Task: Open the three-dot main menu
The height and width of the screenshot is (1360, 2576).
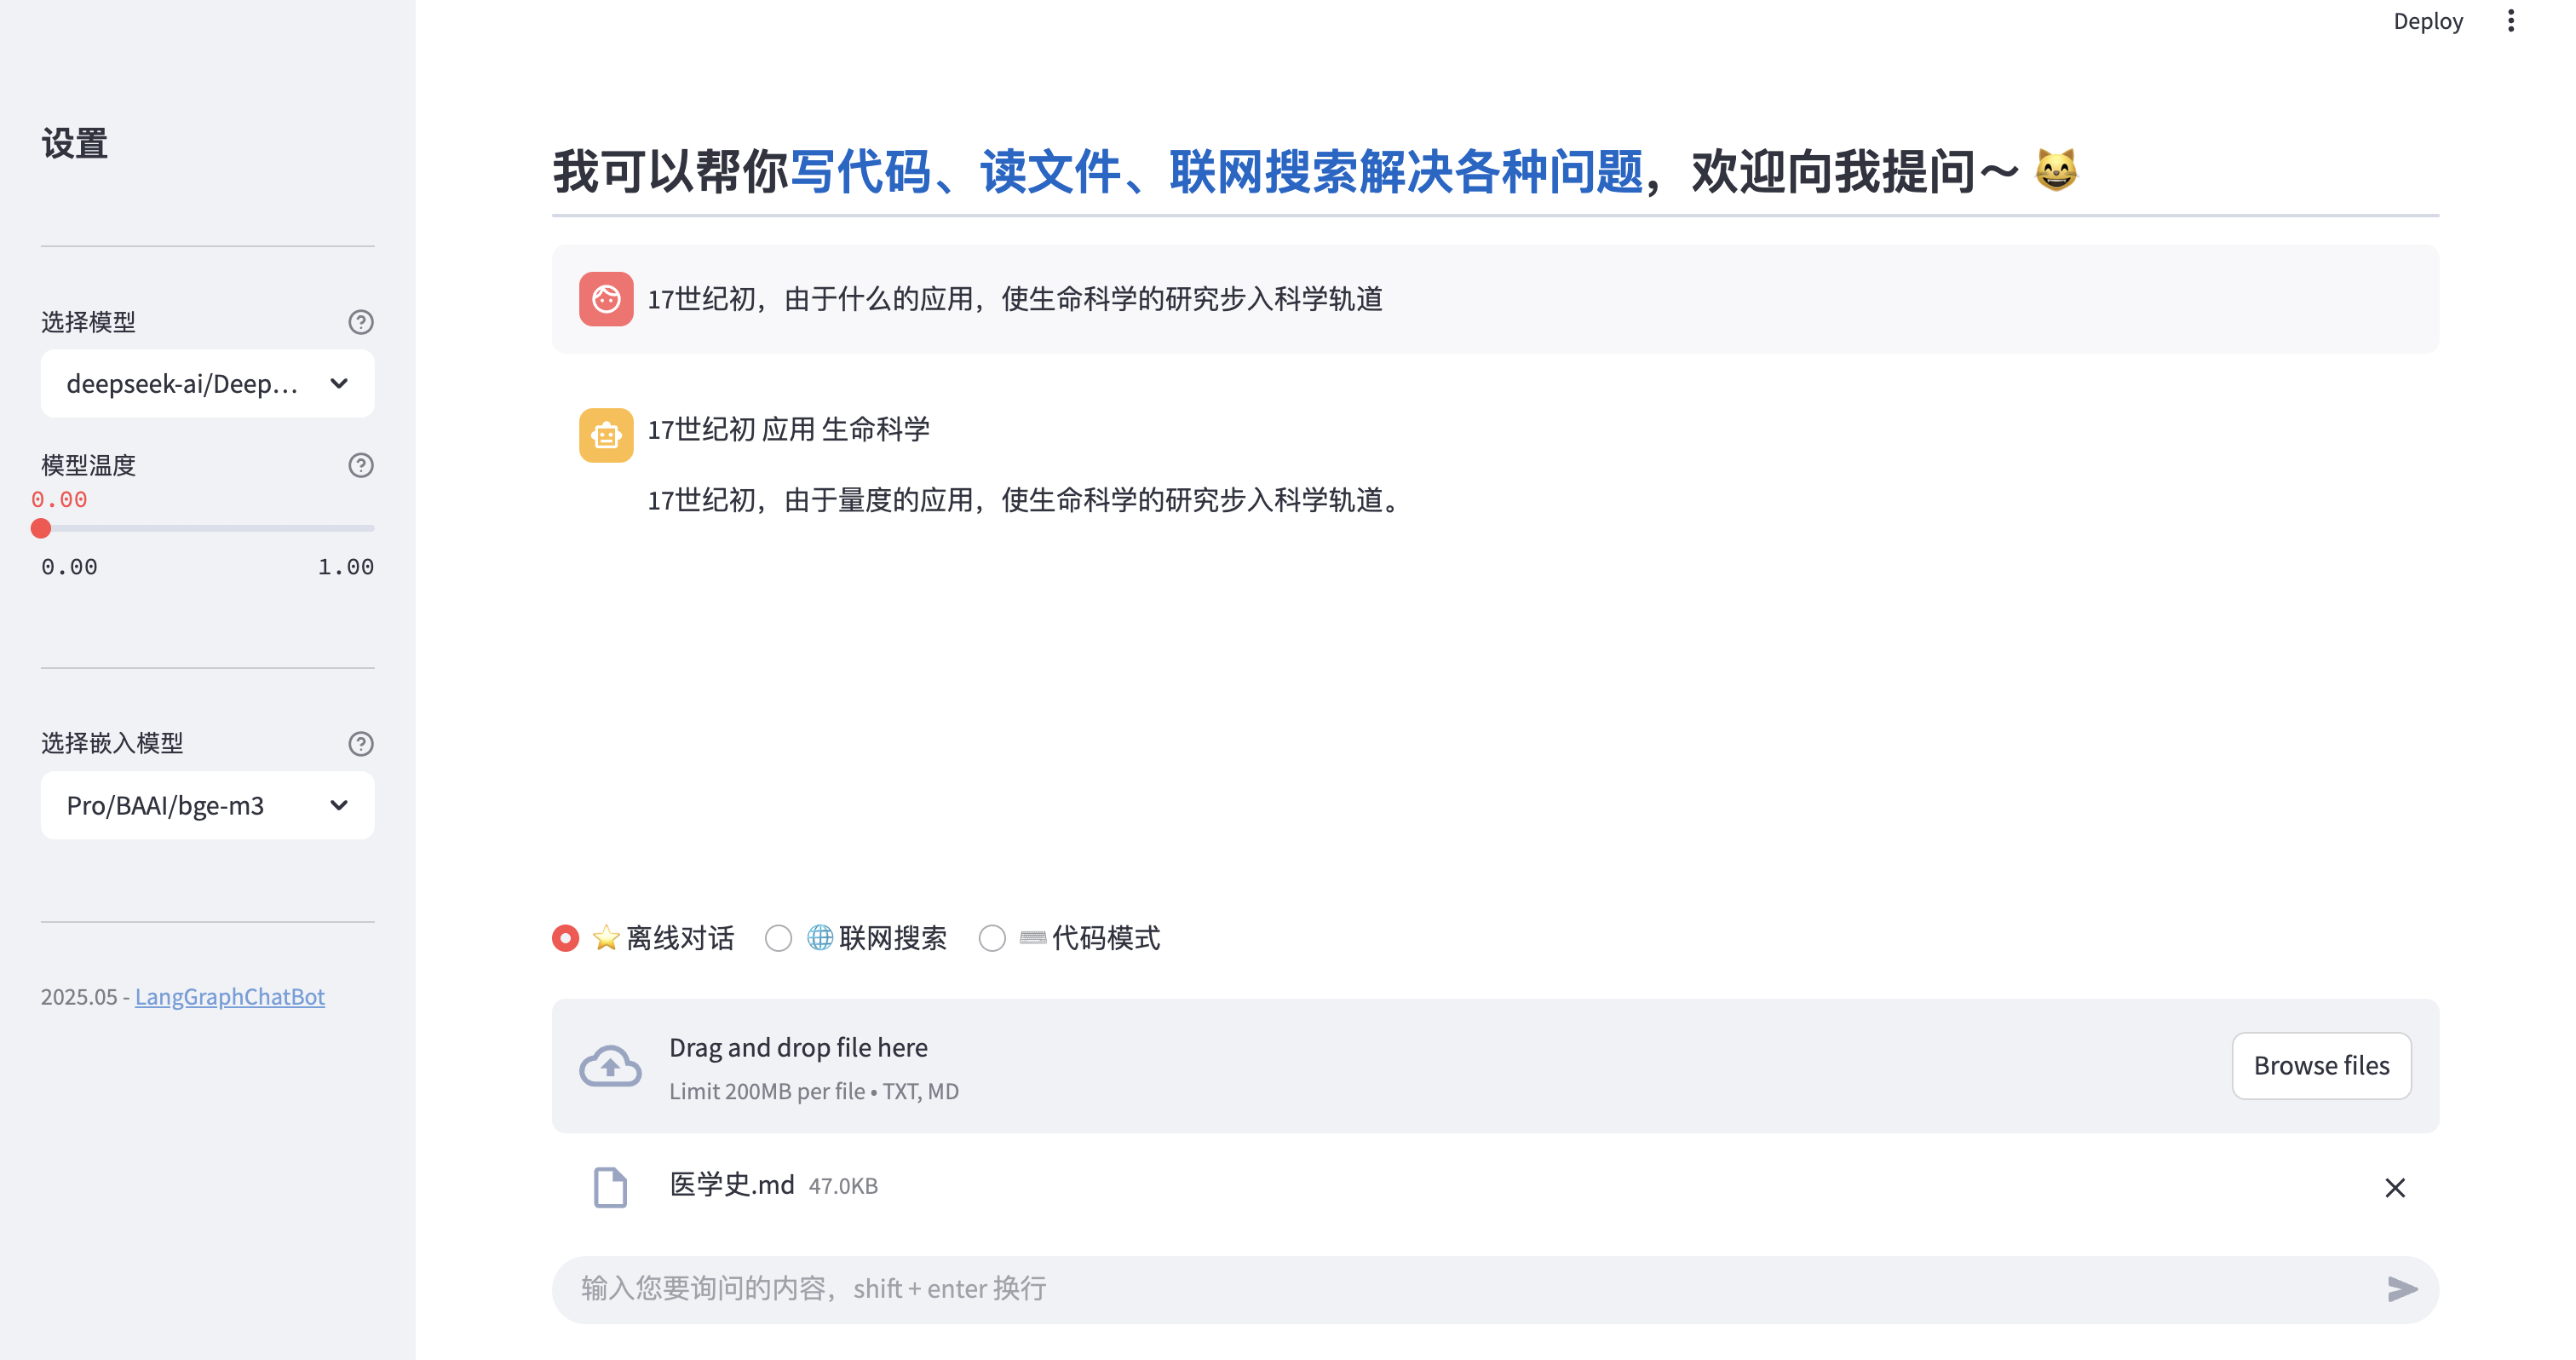Action: pyautogui.click(x=2510, y=21)
